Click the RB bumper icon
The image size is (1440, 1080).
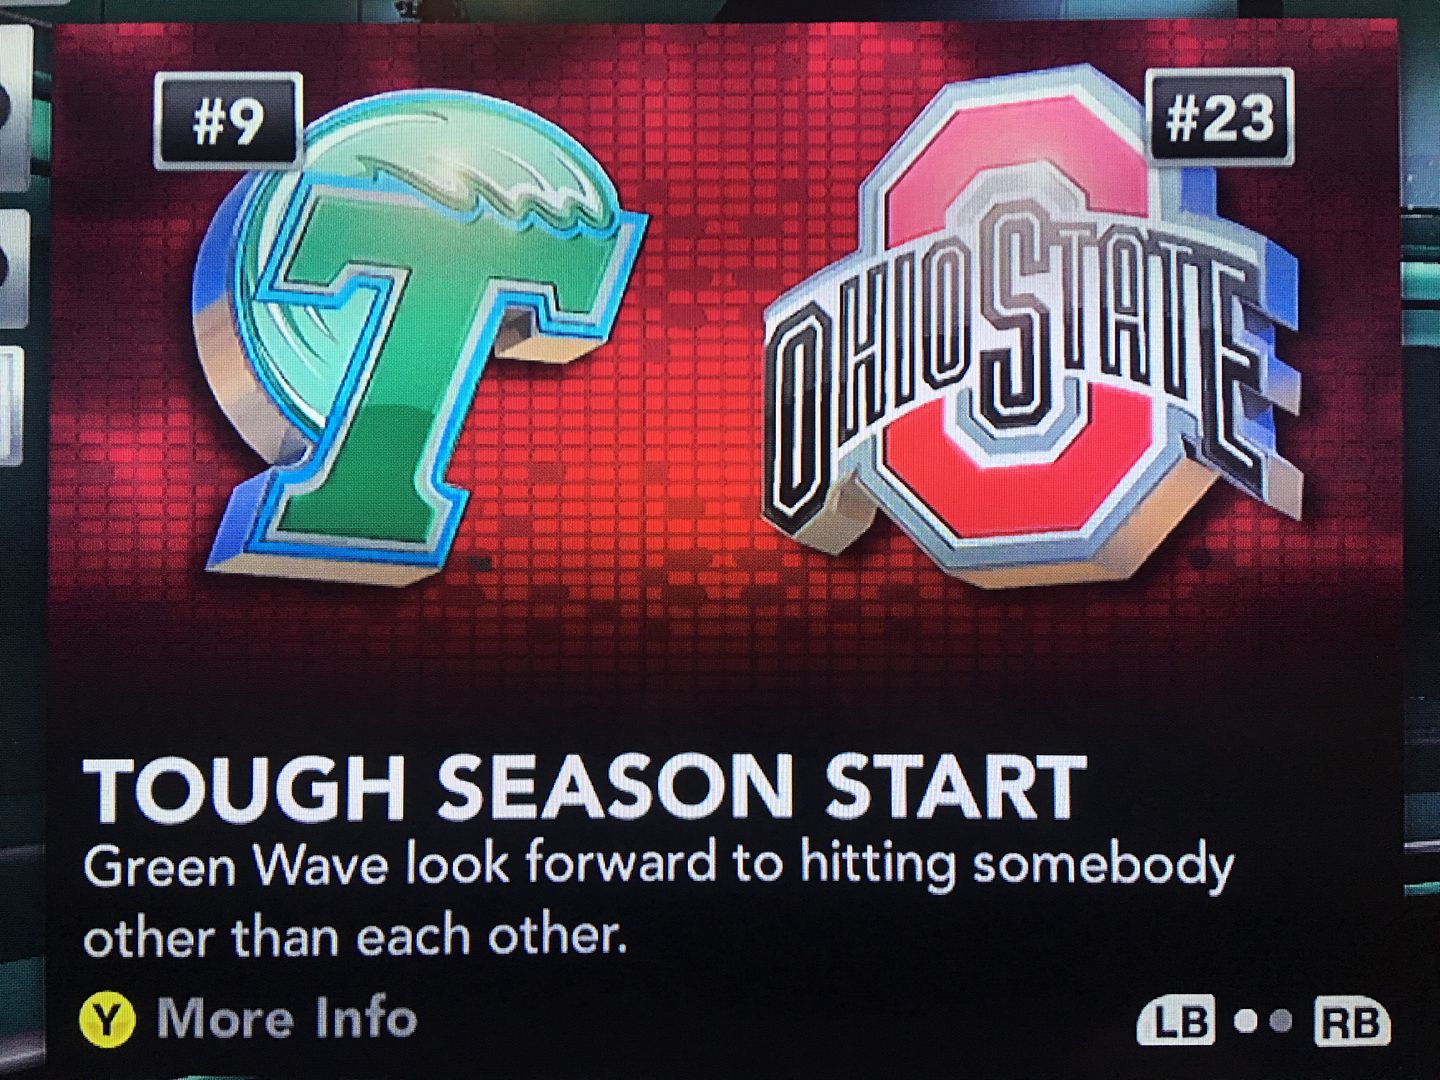point(1351,1022)
